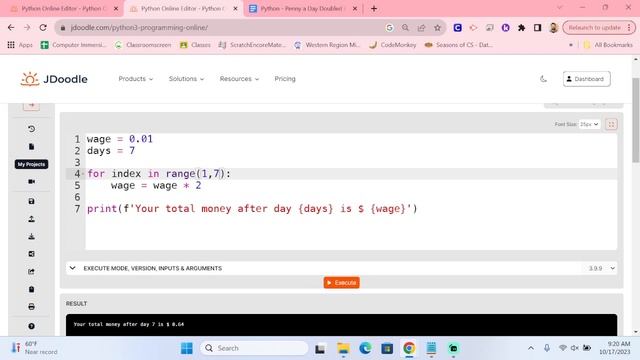This screenshot has height=360, width=640.
Task: Open the Products dropdown menu
Action: tap(136, 79)
